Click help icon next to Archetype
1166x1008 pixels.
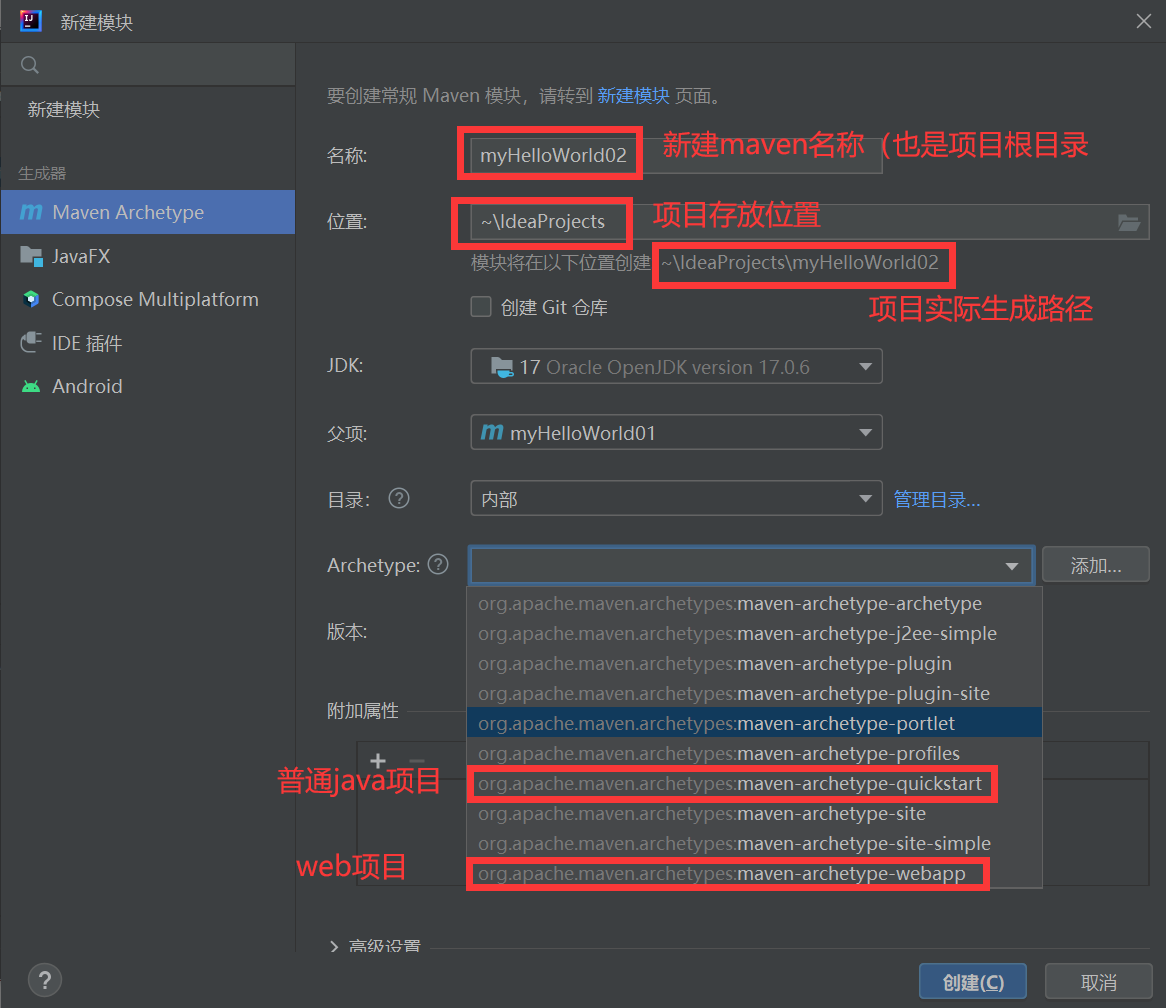pyautogui.click(x=438, y=564)
